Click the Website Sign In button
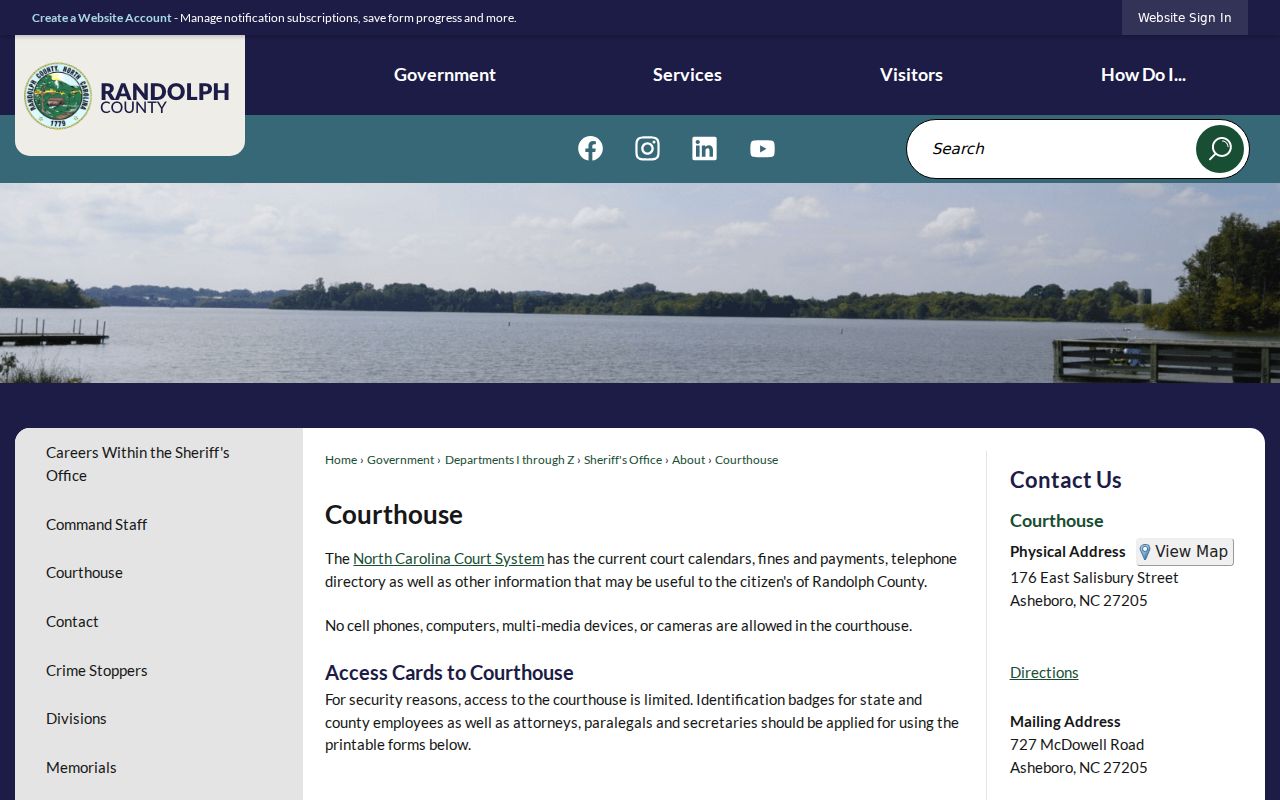1280x800 pixels. pos(1185,18)
